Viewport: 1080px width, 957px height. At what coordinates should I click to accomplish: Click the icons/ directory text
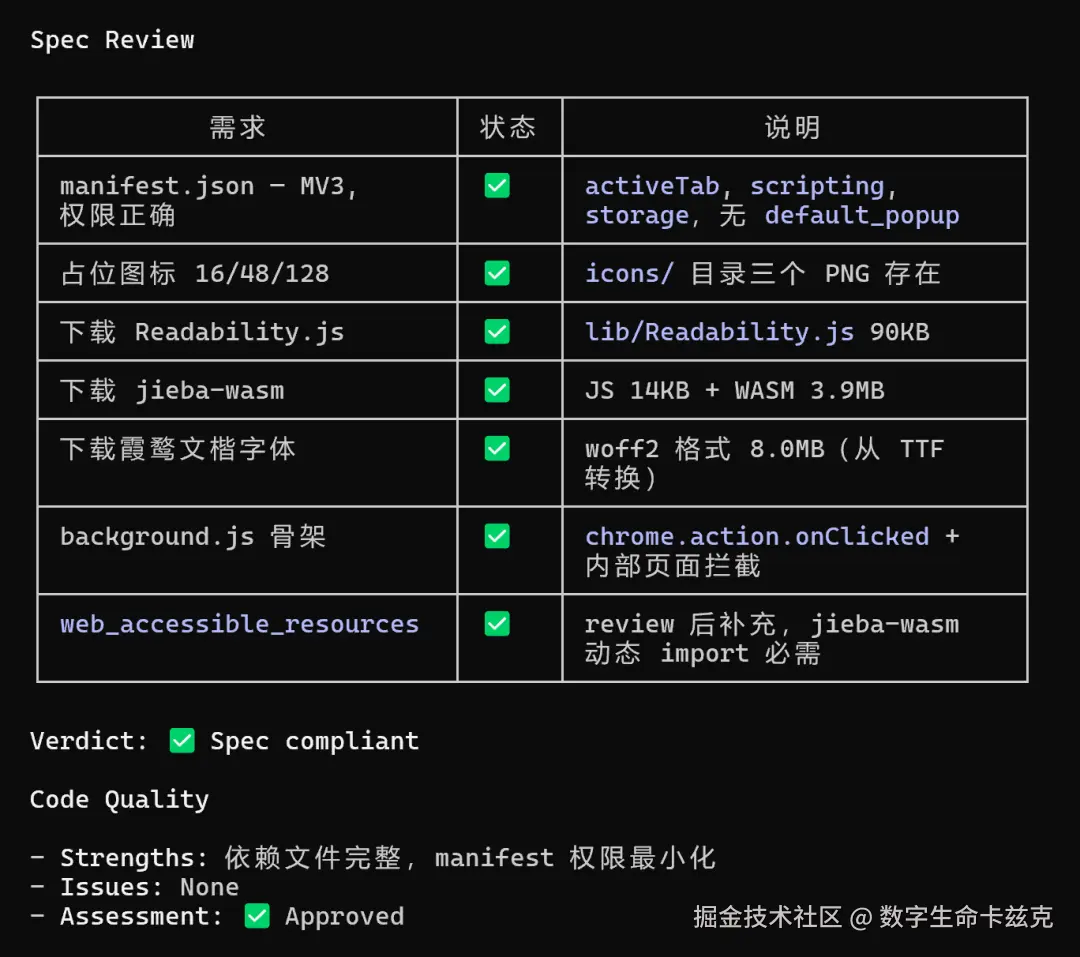point(629,274)
